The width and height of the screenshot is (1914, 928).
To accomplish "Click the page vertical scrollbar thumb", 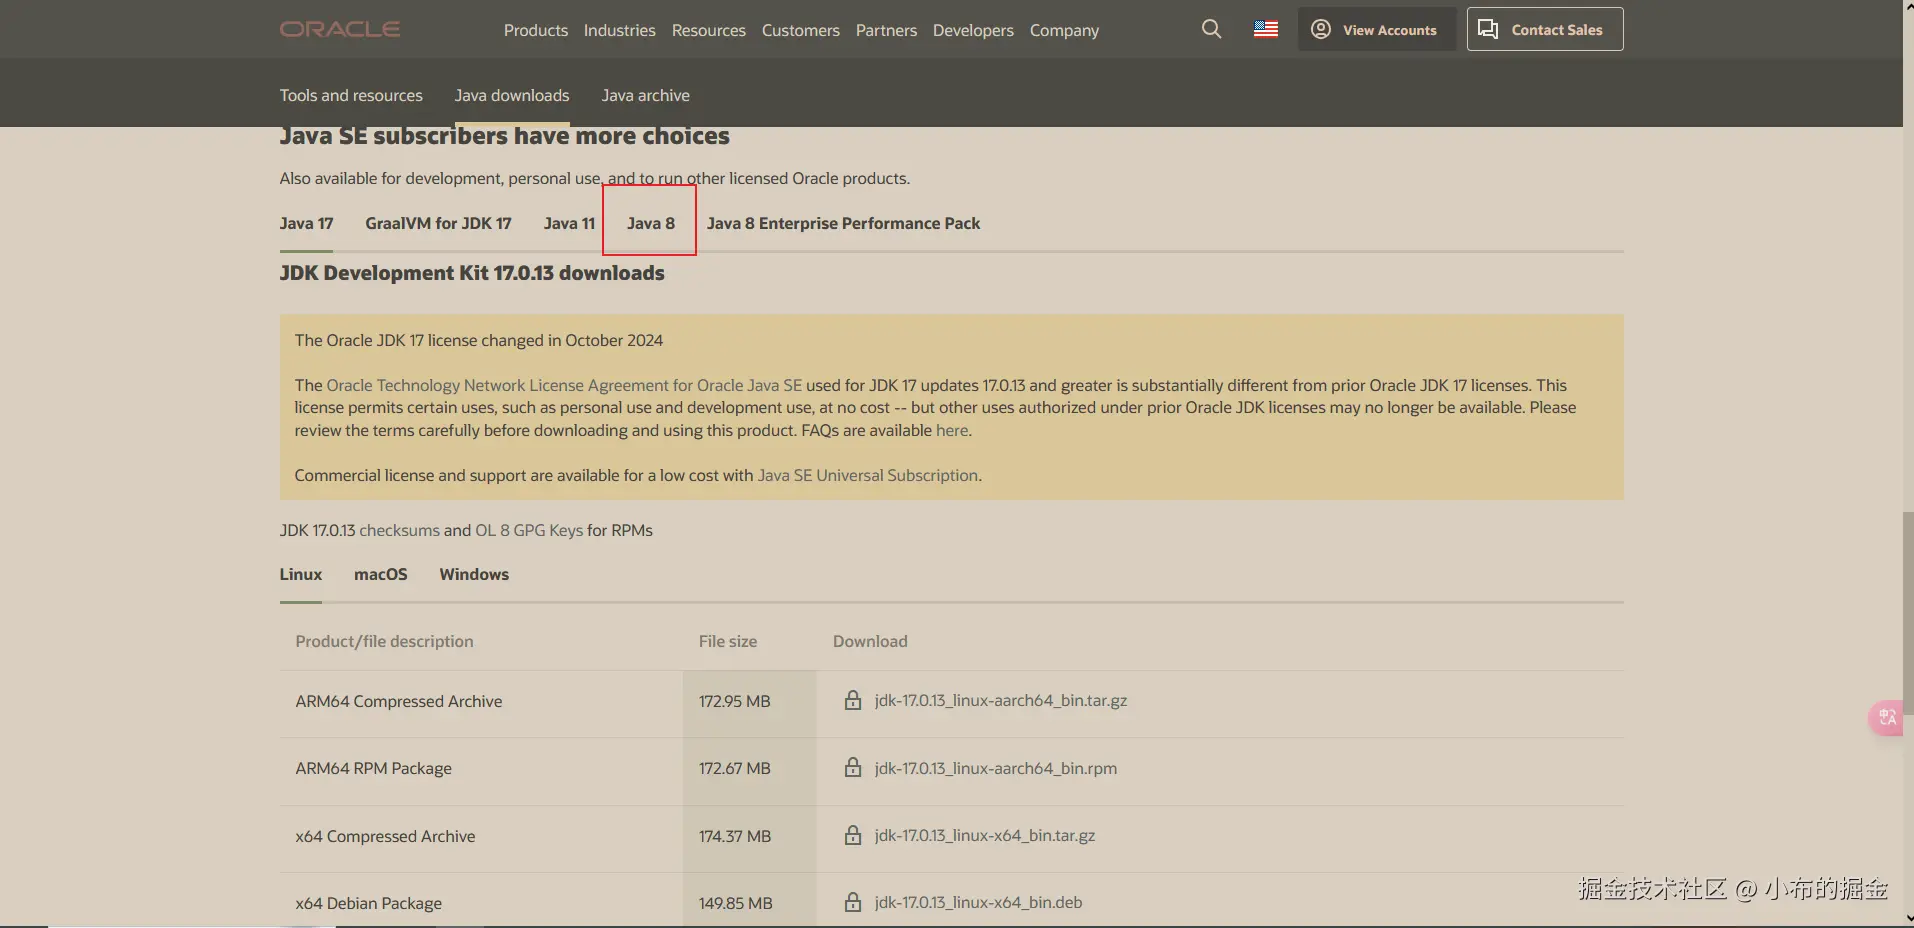I will (x=1908, y=612).
